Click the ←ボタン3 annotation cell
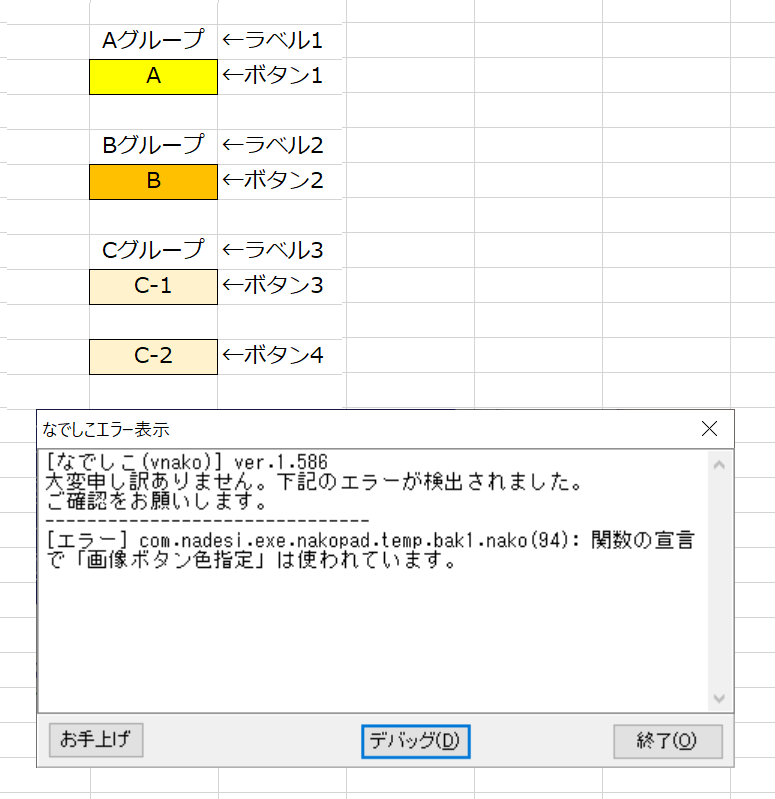 (273, 286)
